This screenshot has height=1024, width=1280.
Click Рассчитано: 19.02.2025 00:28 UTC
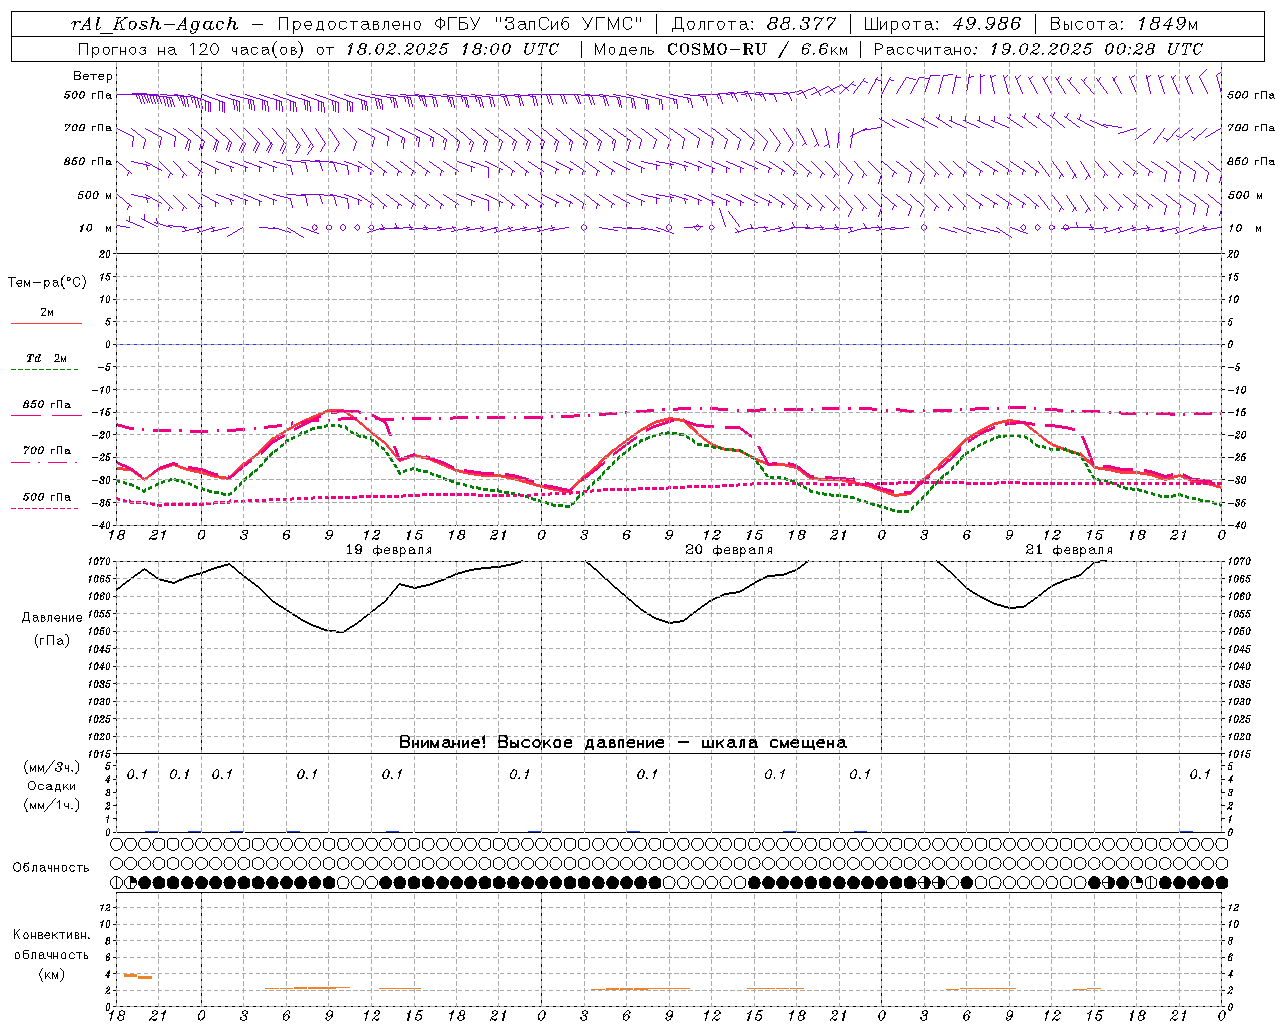[1038, 49]
